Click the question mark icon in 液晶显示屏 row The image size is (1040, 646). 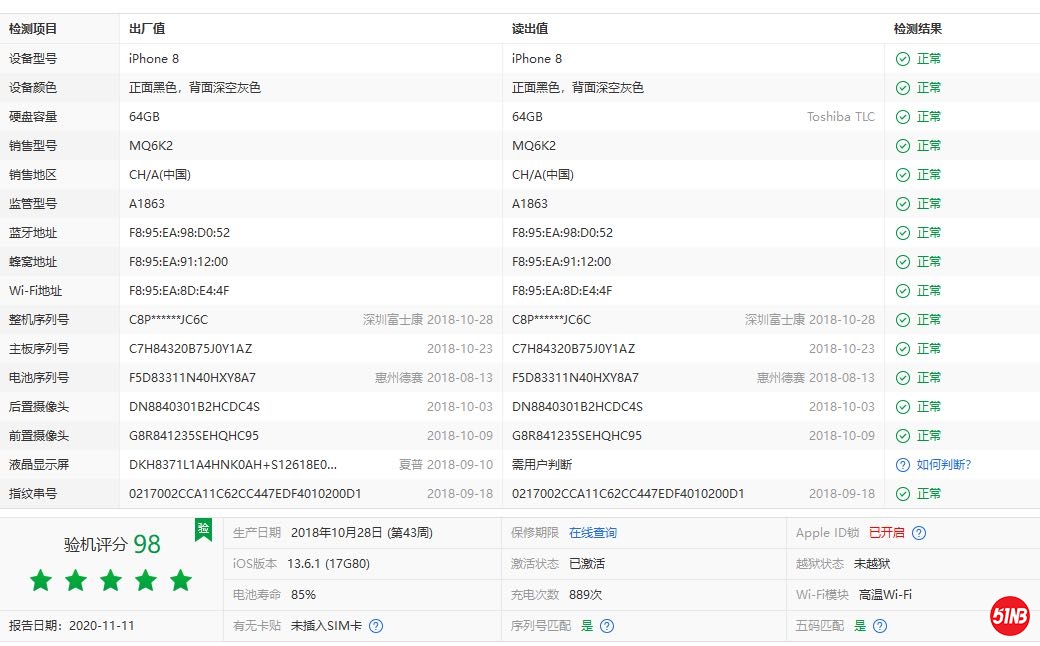click(x=903, y=465)
